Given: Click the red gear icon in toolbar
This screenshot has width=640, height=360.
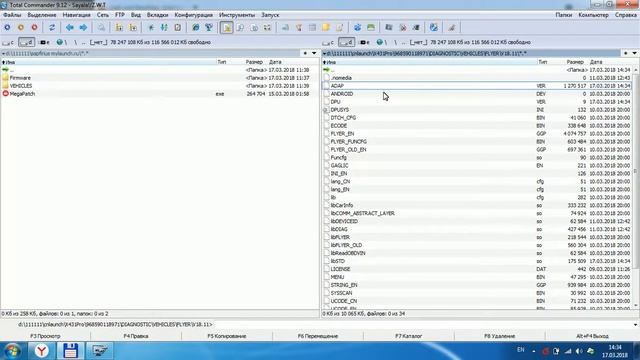Looking at the screenshot, I should click(x=34, y=27).
